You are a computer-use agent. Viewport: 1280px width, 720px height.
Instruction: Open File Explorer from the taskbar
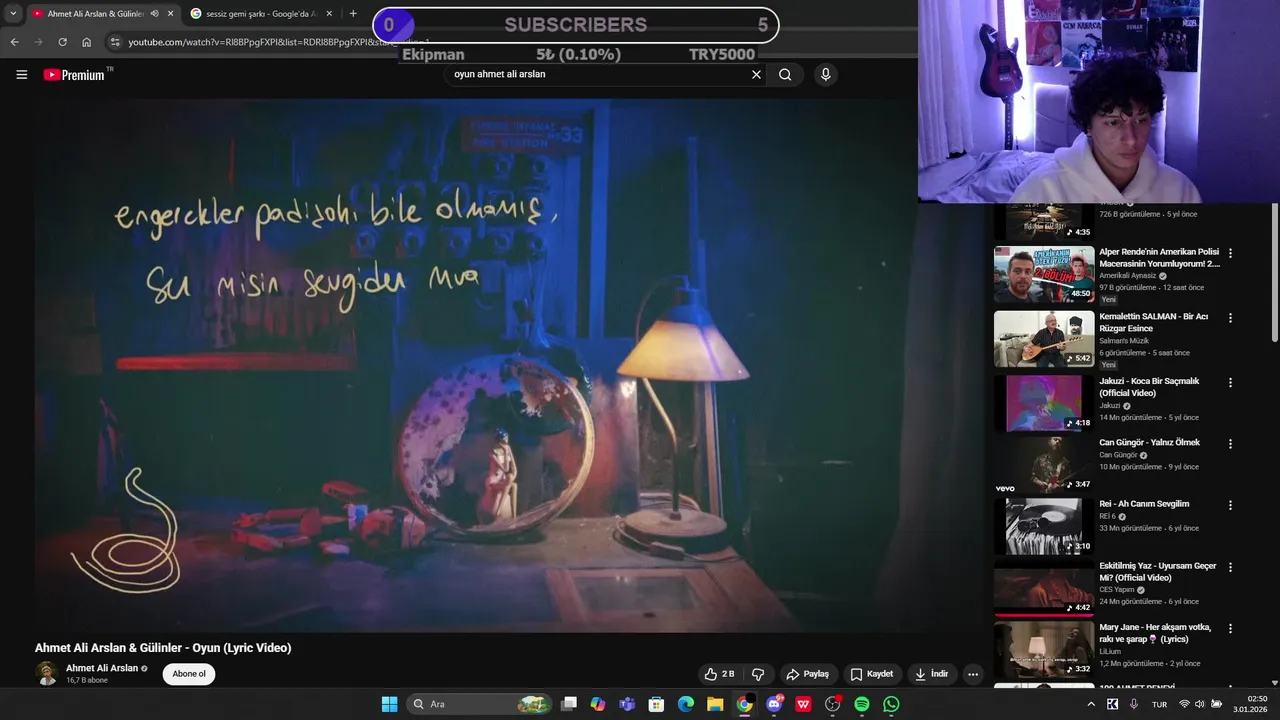[x=715, y=704]
